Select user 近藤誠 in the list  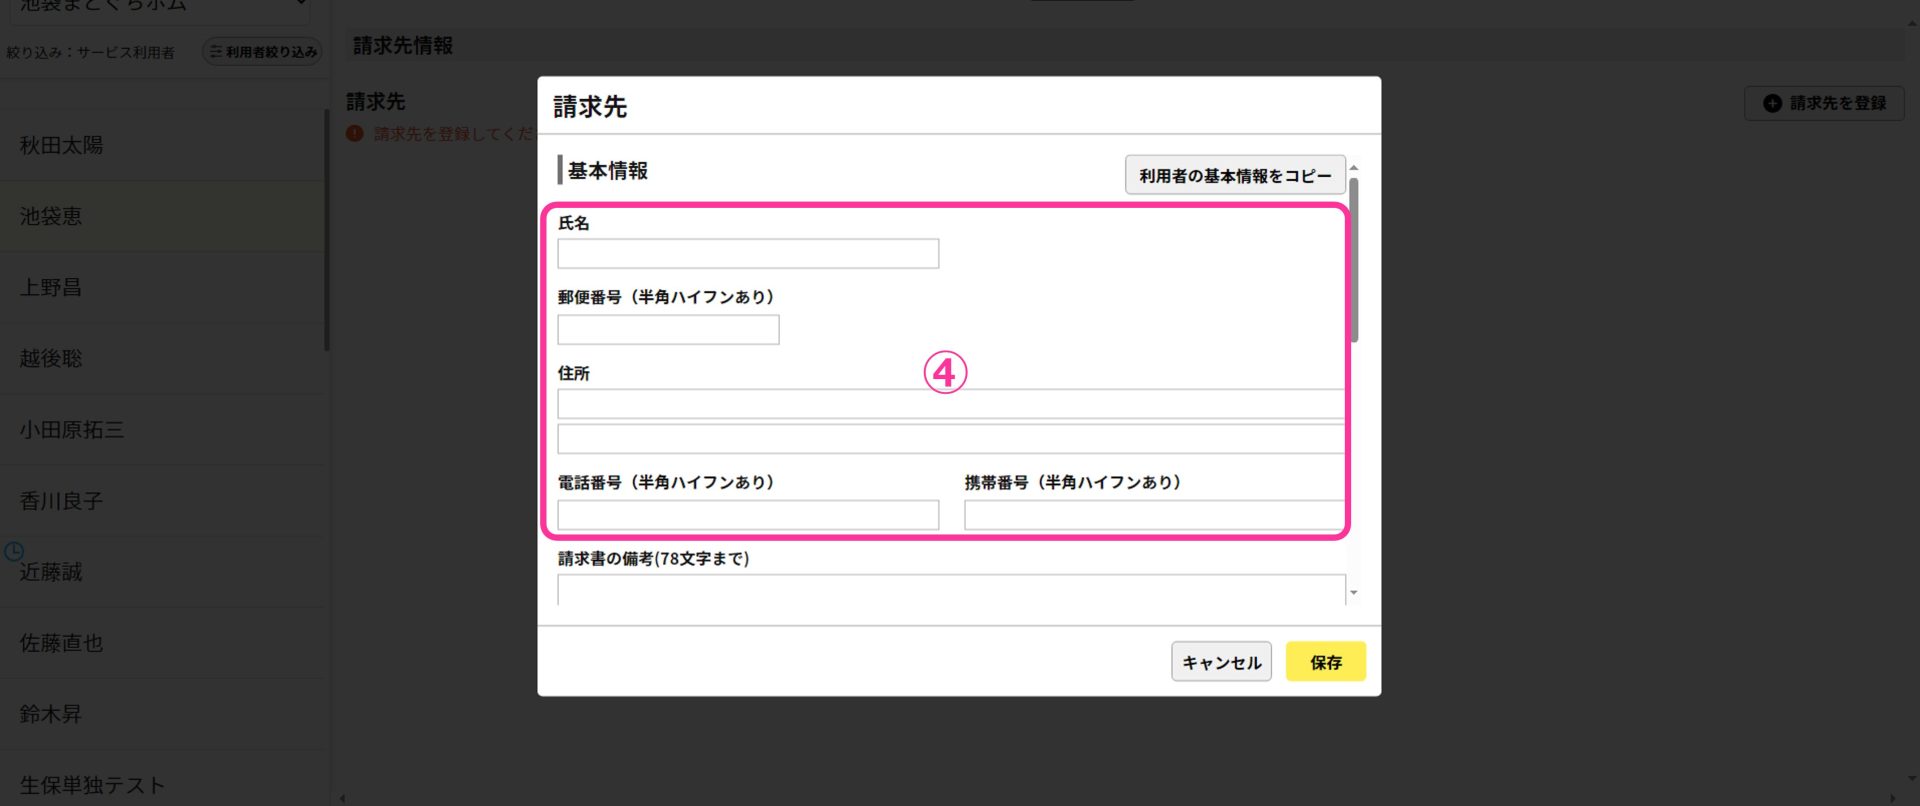tap(162, 572)
